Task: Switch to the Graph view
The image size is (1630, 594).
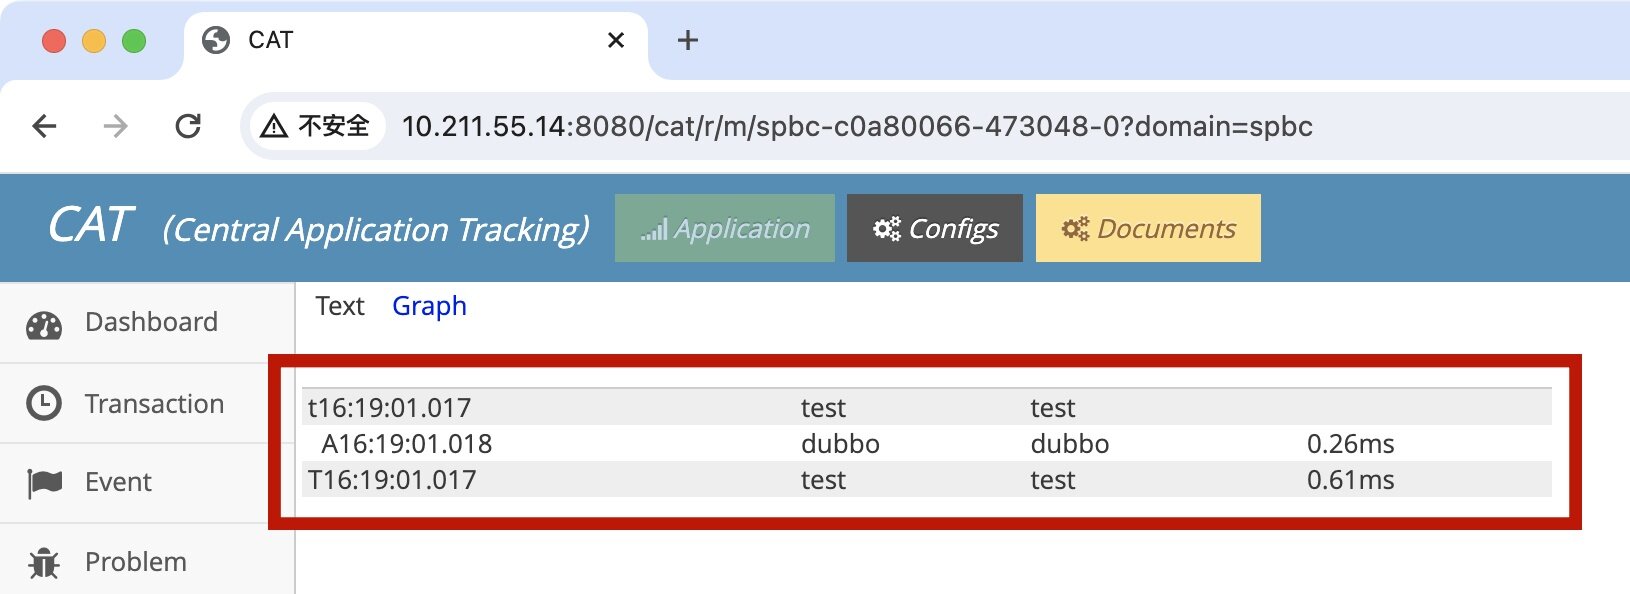Action: (x=429, y=306)
